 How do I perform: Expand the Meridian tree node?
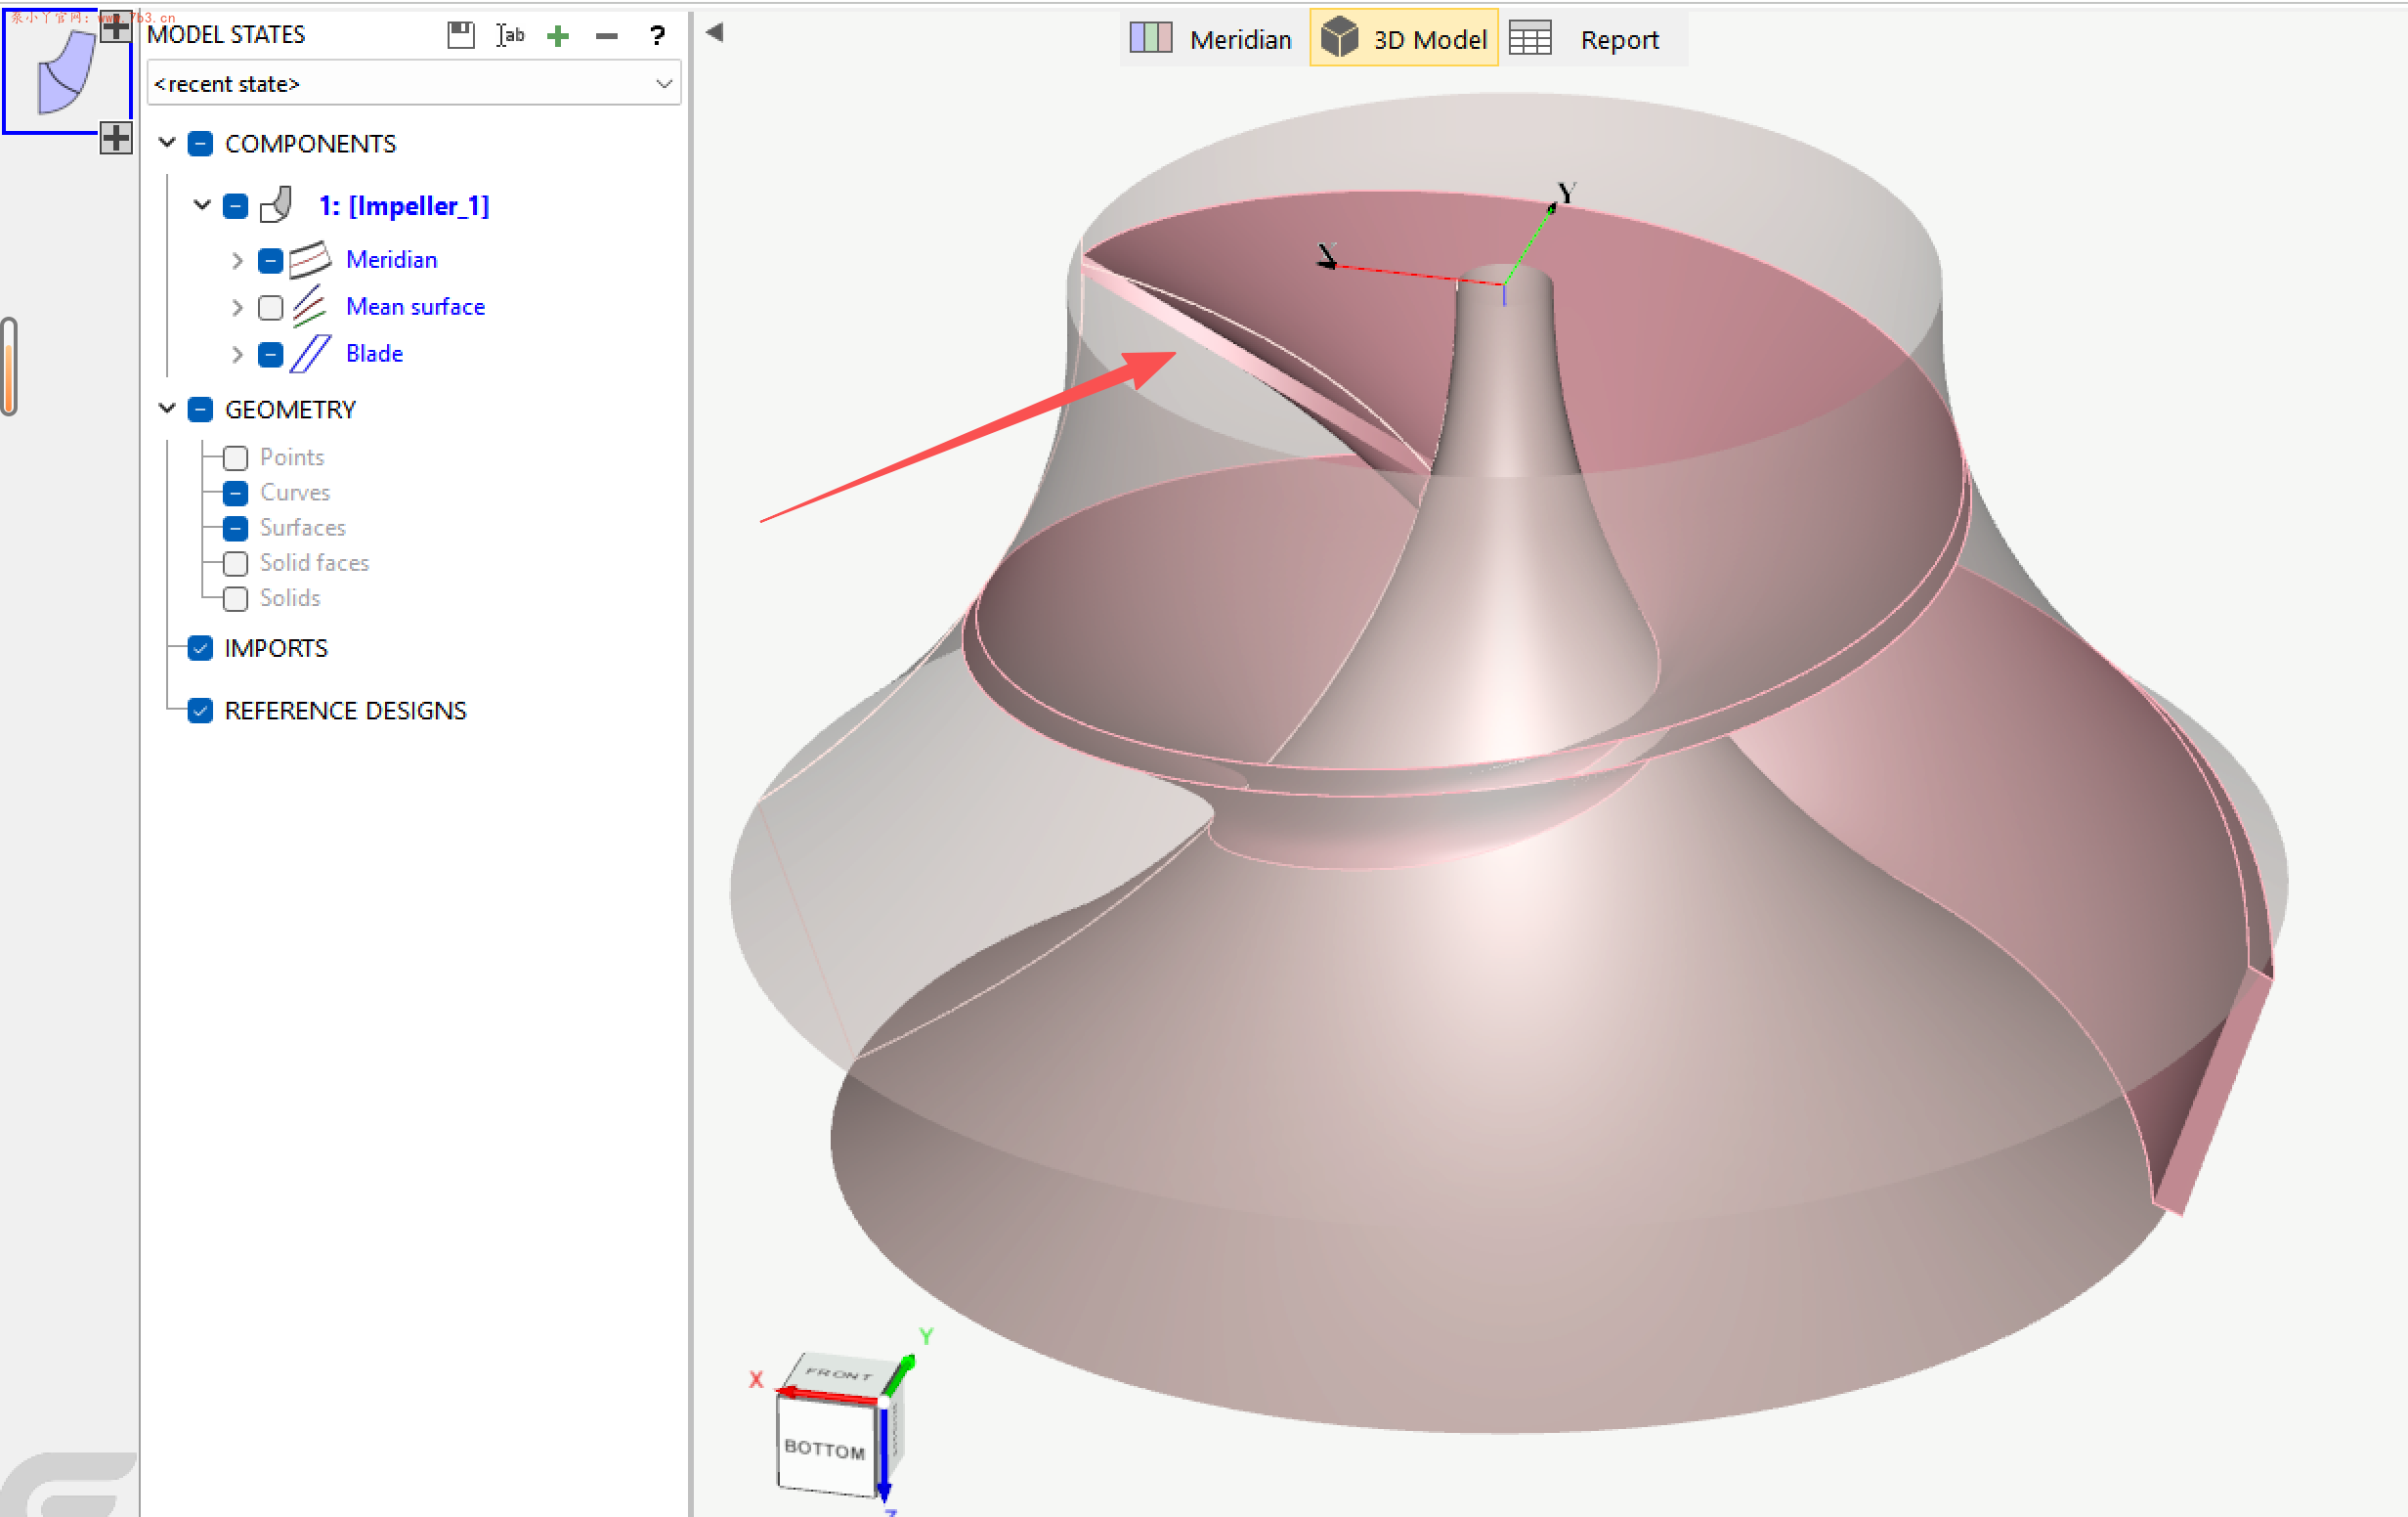point(237,261)
